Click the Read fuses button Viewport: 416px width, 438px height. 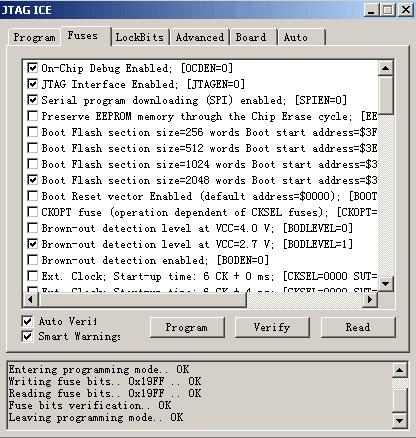click(358, 327)
